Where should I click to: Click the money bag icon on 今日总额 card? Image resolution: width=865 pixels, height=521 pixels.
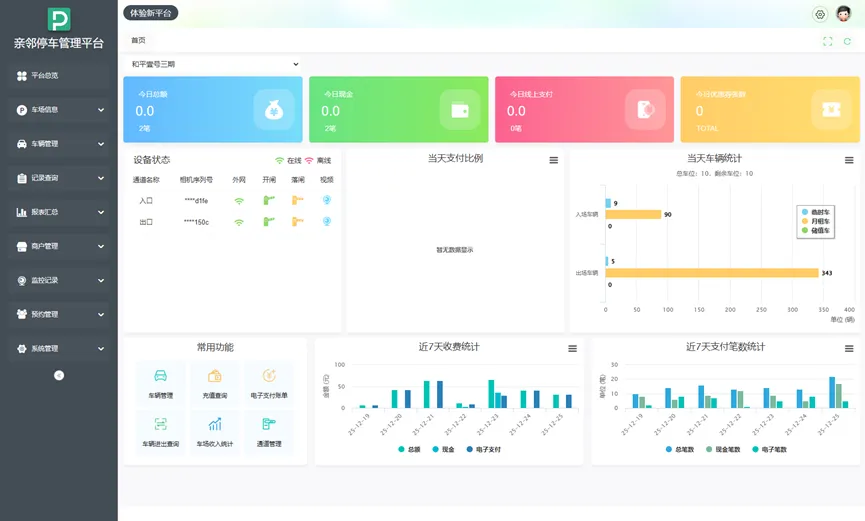274,110
